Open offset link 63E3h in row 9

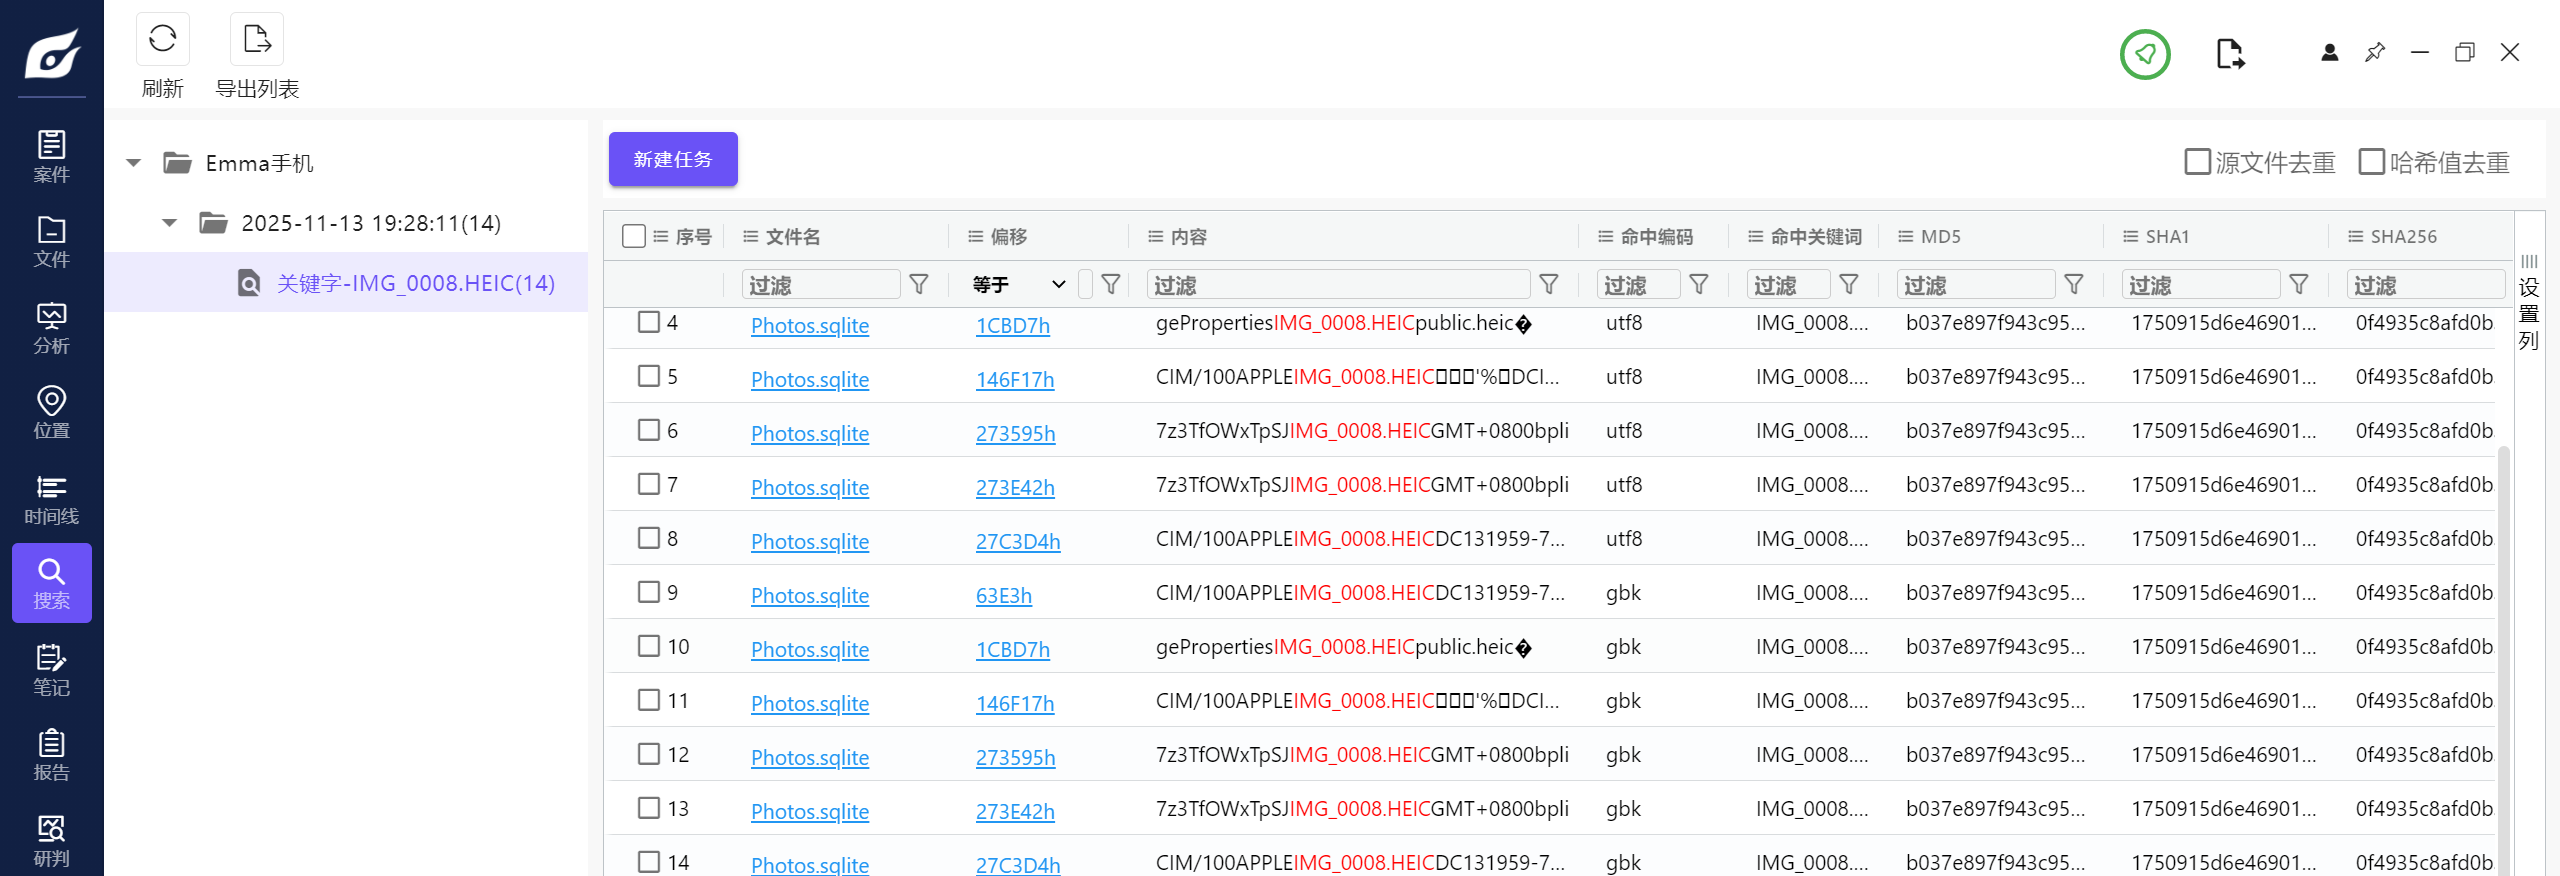coord(1003,596)
